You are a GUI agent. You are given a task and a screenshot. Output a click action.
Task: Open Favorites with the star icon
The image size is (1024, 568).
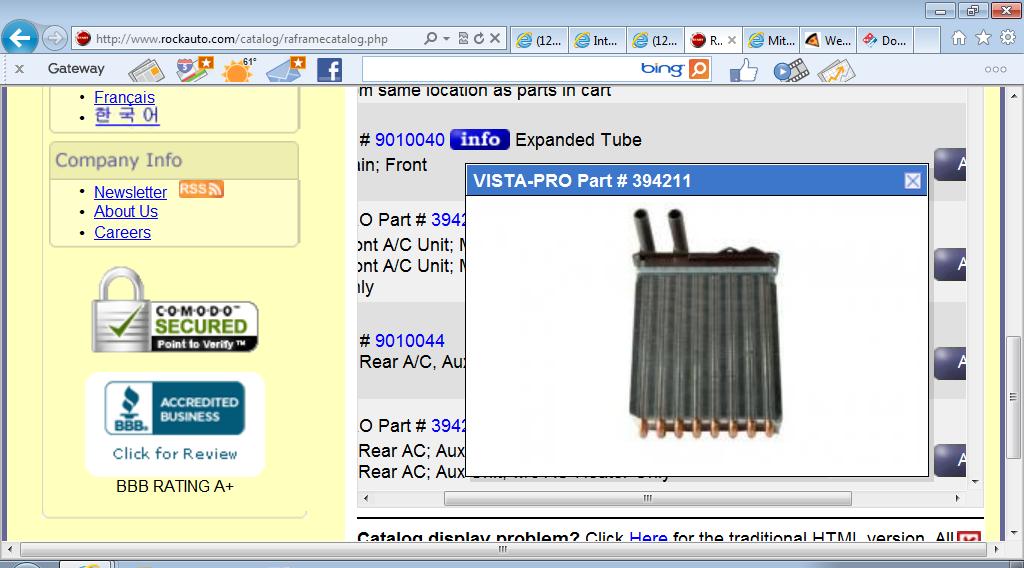(x=983, y=38)
